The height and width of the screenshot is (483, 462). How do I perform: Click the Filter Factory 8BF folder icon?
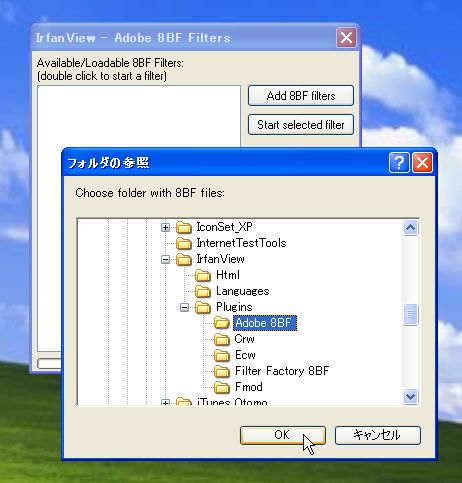[222, 372]
